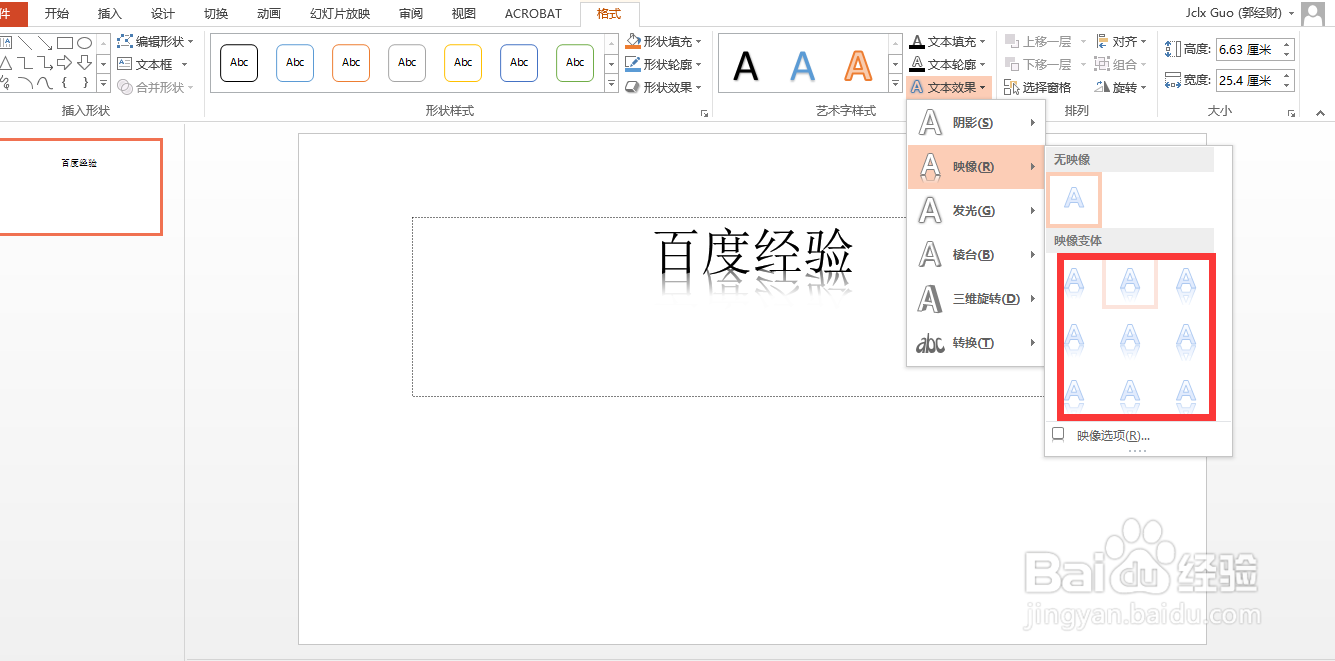Image resolution: width=1335 pixels, height=661 pixels.
Task: Switch to the 插入 ribbon tab
Action: coord(110,13)
